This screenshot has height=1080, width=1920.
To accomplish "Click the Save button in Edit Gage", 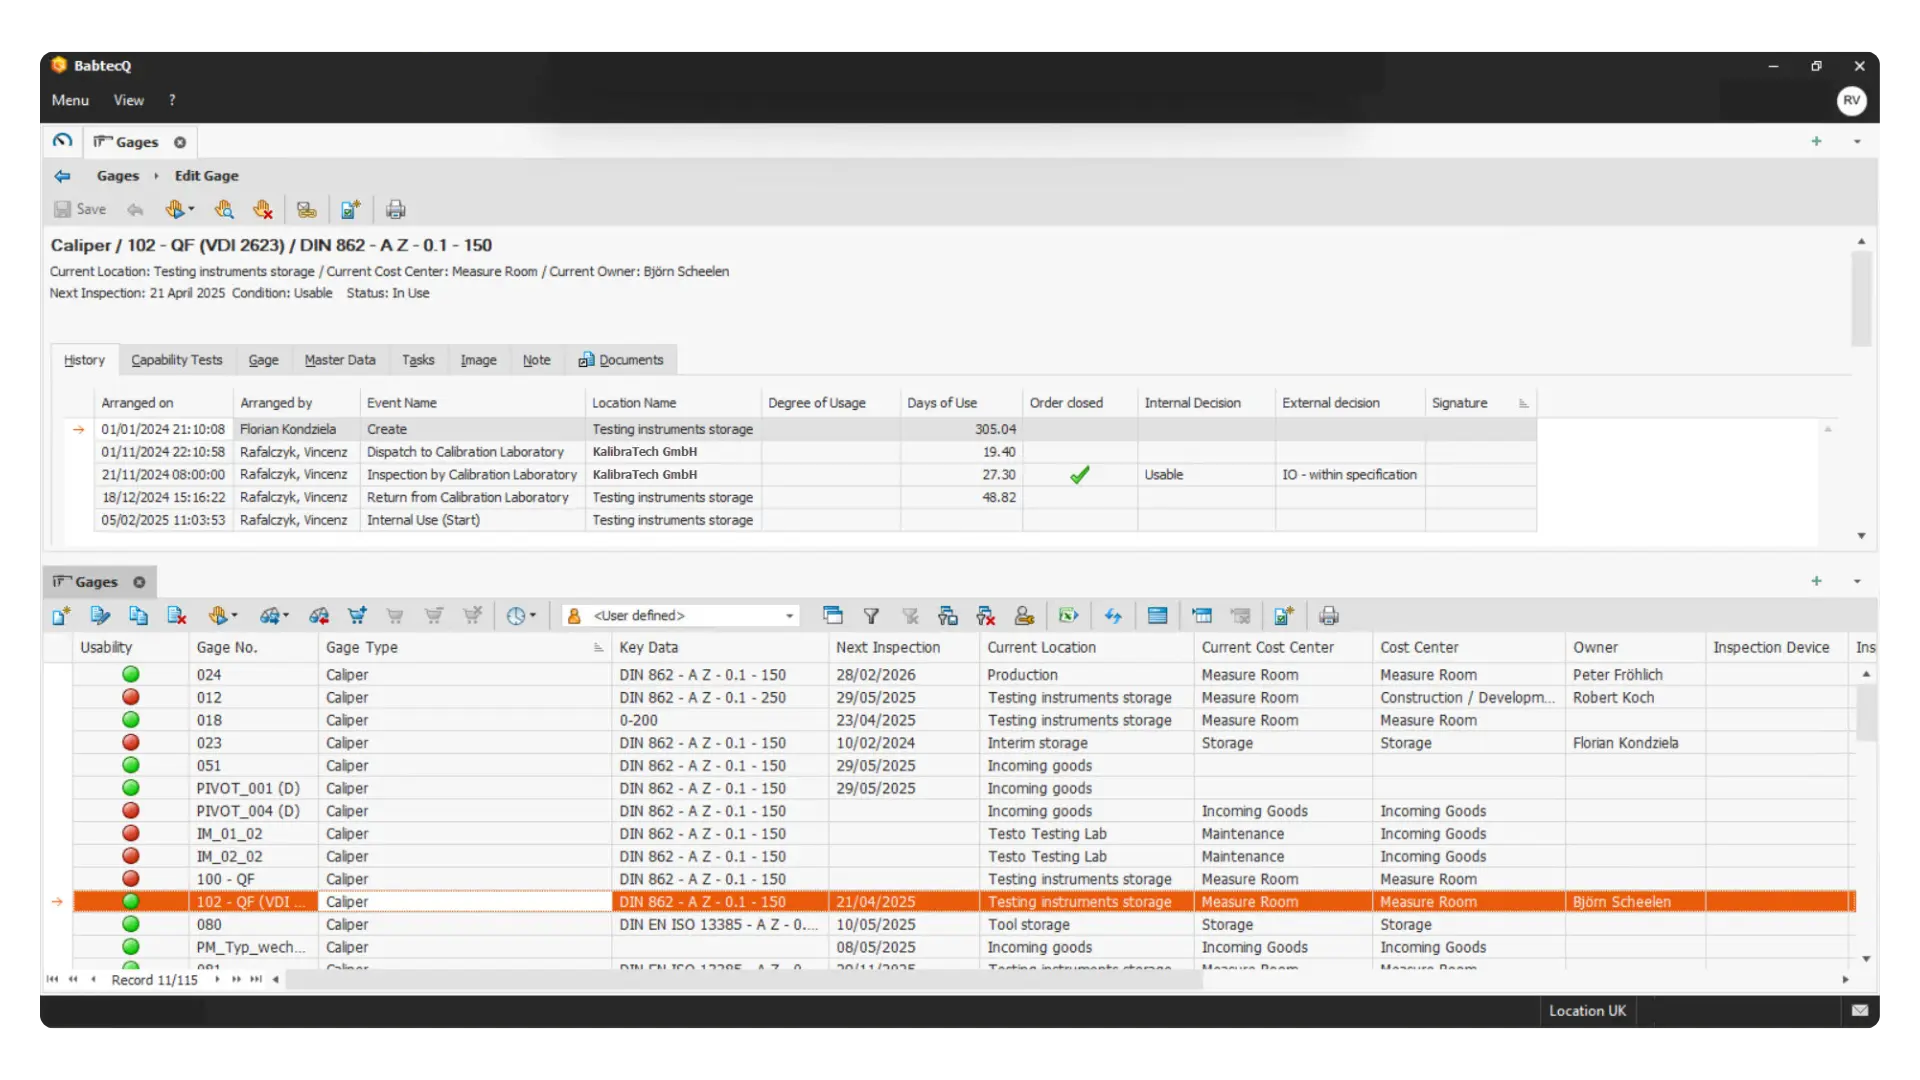I will point(80,209).
